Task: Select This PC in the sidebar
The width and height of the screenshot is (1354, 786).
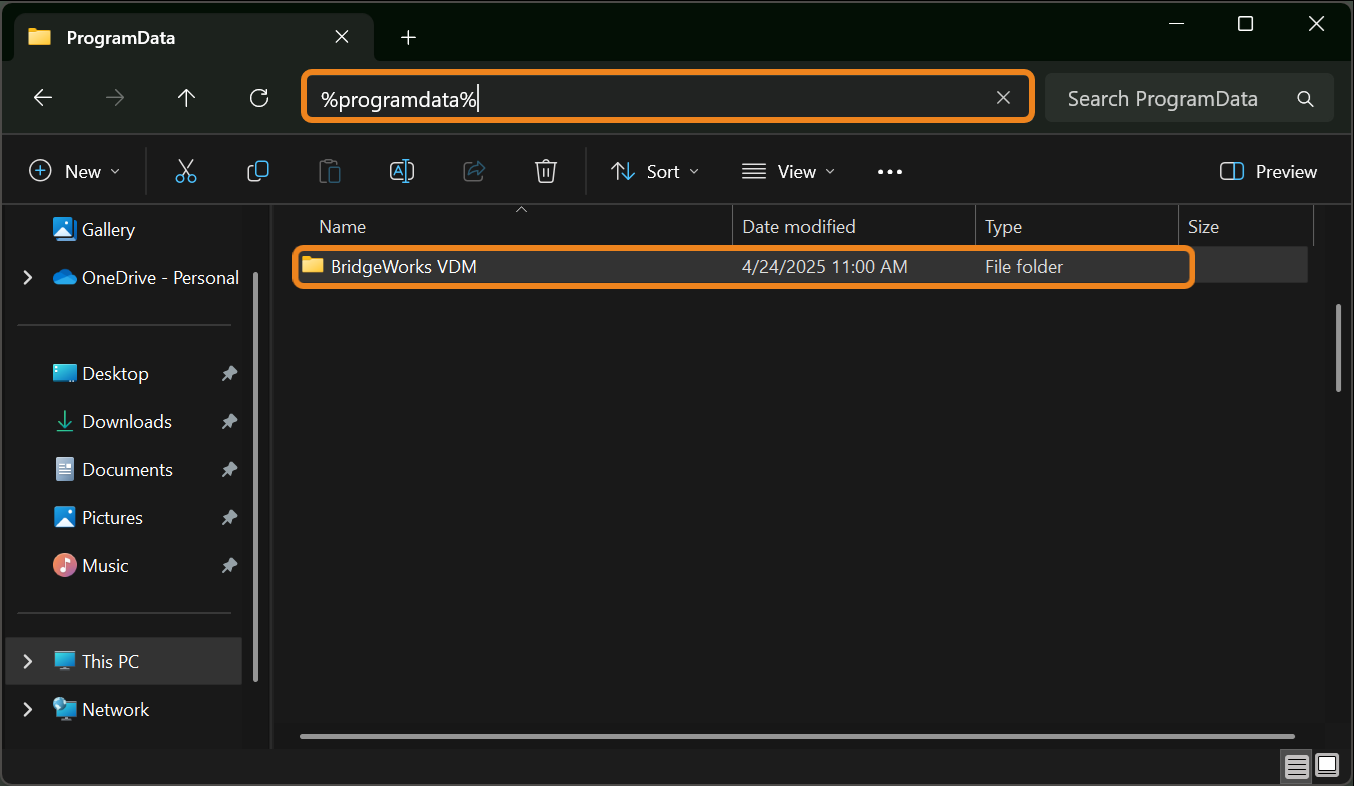Action: (x=124, y=661)
